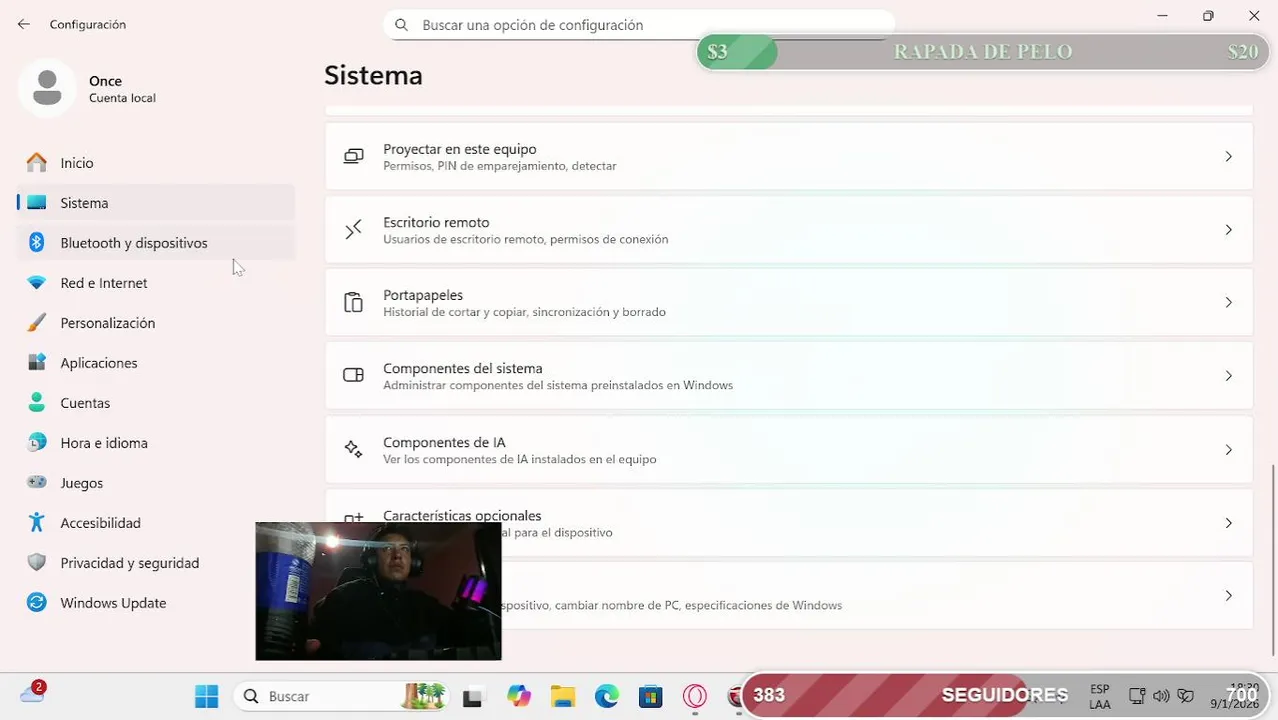Click the ESP LAA language indicator

pos(1100,697)
